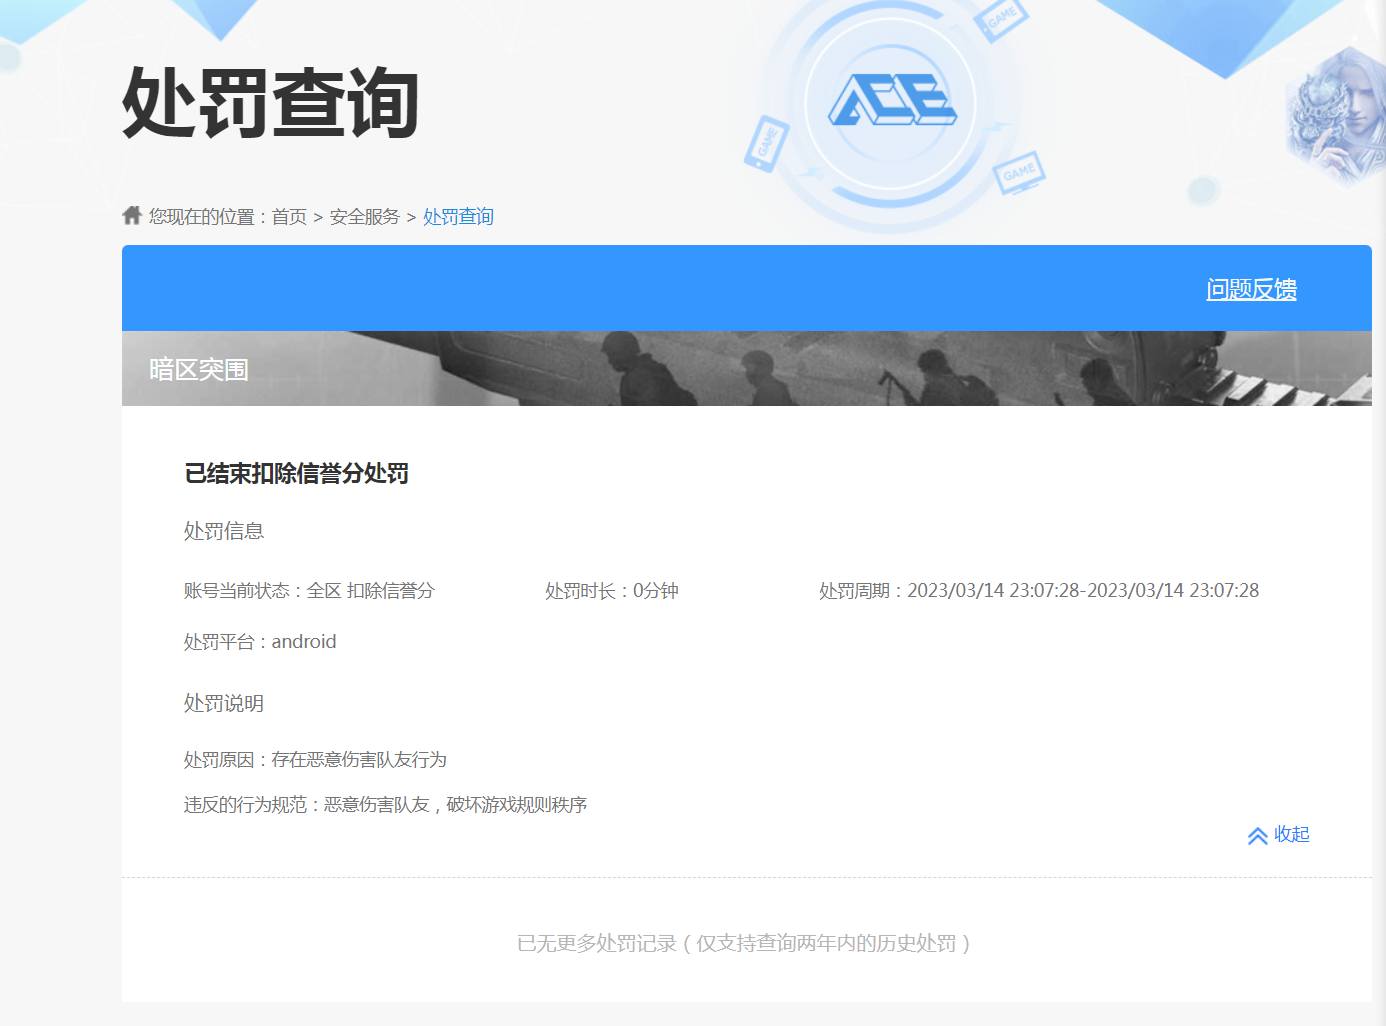Click the 处罚信息 section label

223,531
